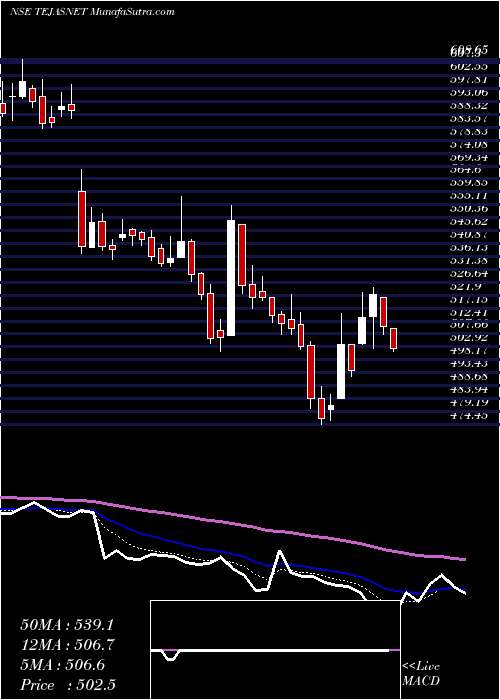This screenshot has width=500, height=700.
Task: Click the 5MA : 506.6 readout
Action: 62,665
